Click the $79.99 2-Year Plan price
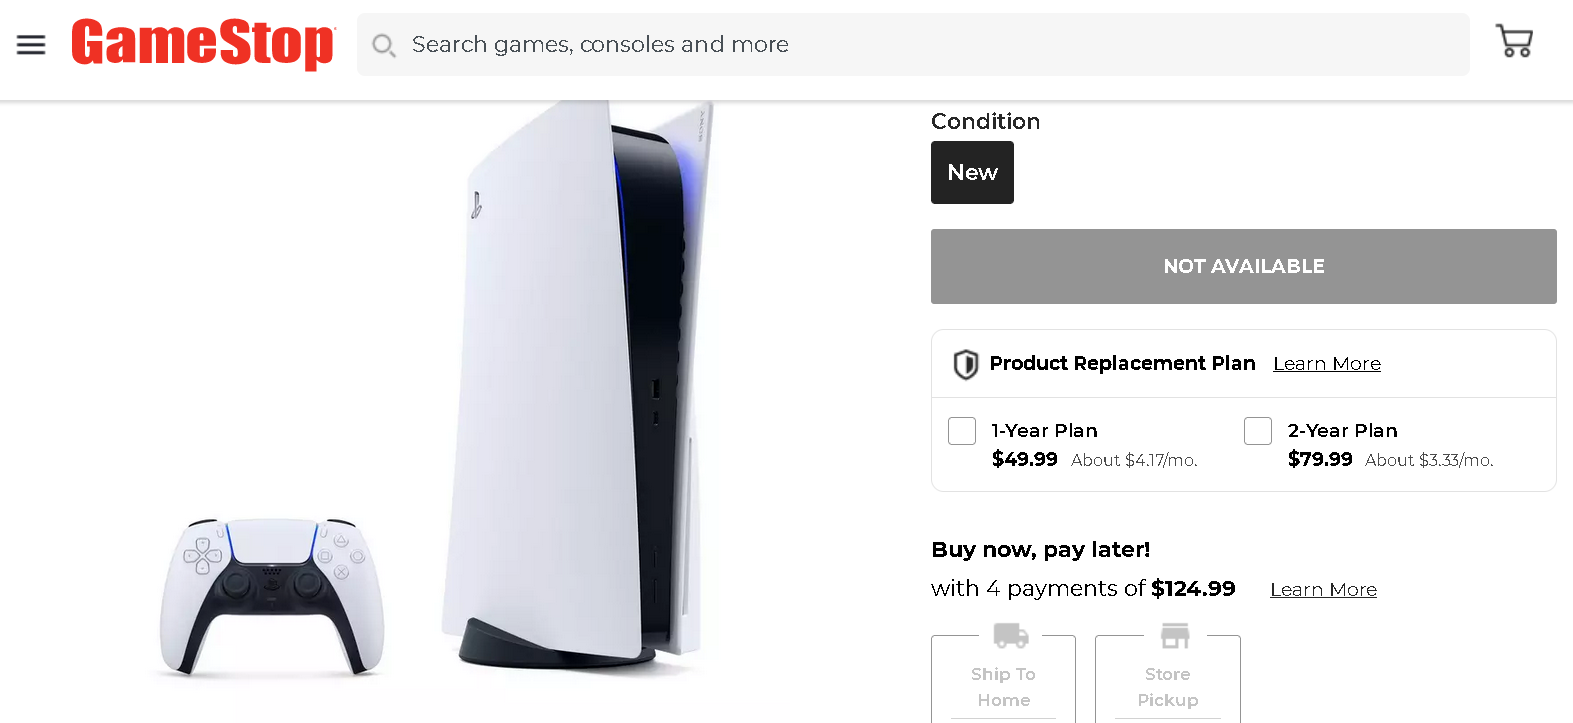 [x=1319, y=459]
